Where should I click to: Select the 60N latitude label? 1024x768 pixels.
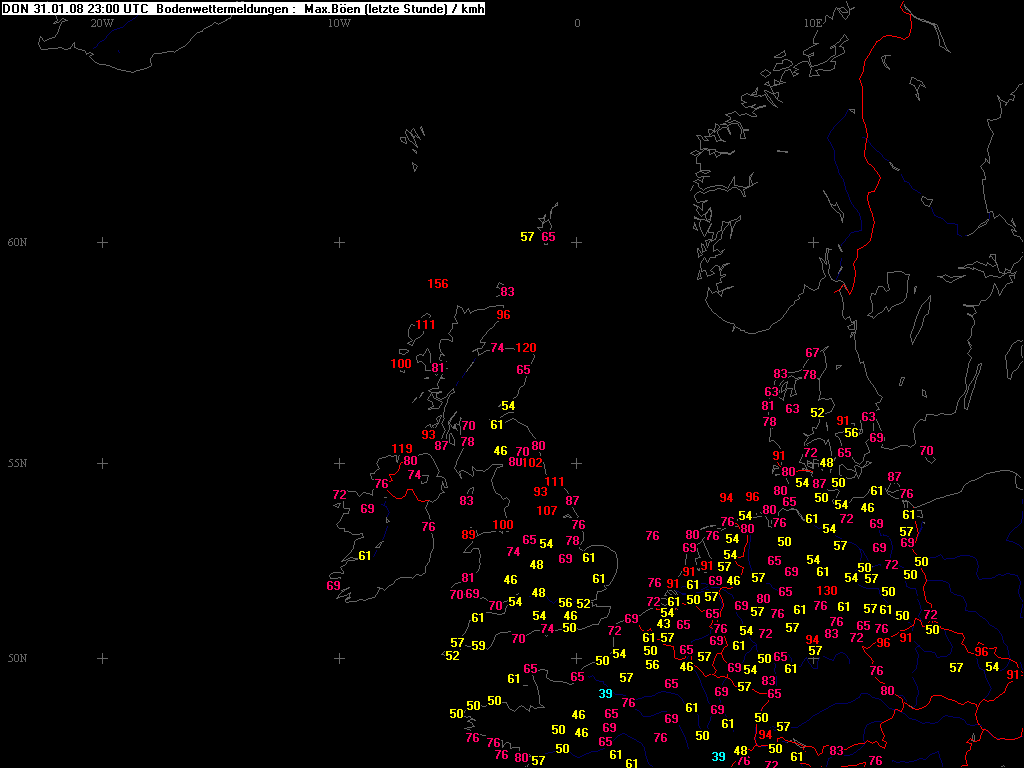[17, 243]
